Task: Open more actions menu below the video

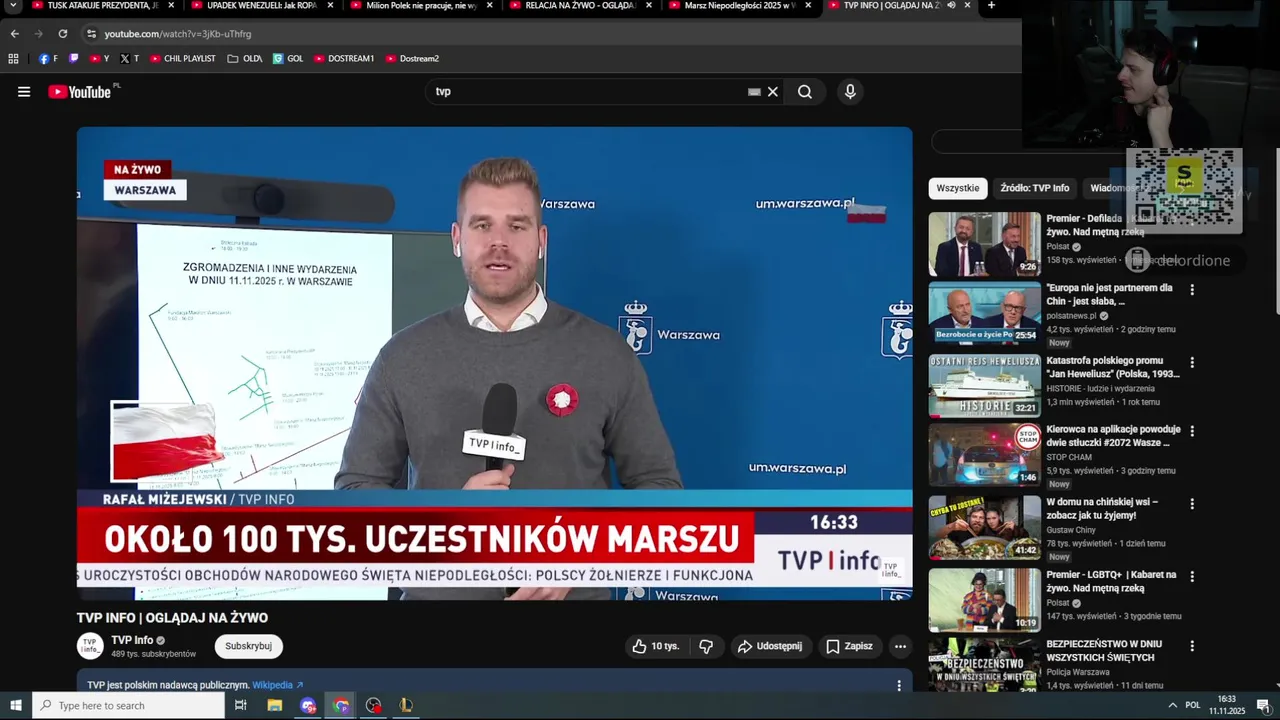Action: [x=900, y=646]
